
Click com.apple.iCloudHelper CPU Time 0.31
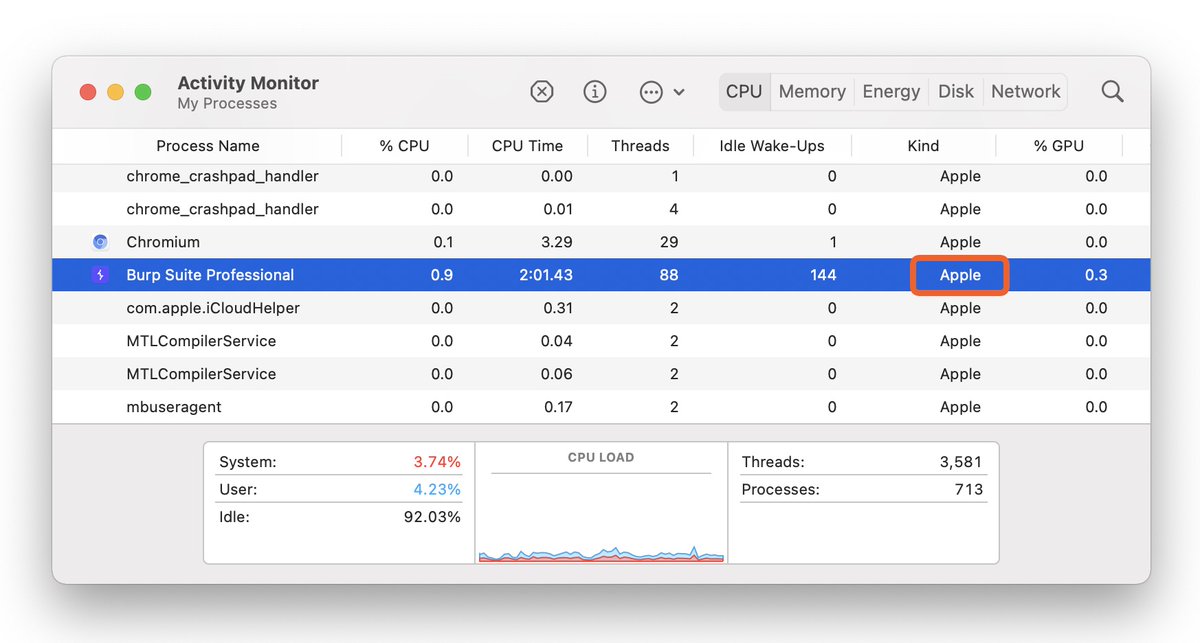tap(556, 308)
